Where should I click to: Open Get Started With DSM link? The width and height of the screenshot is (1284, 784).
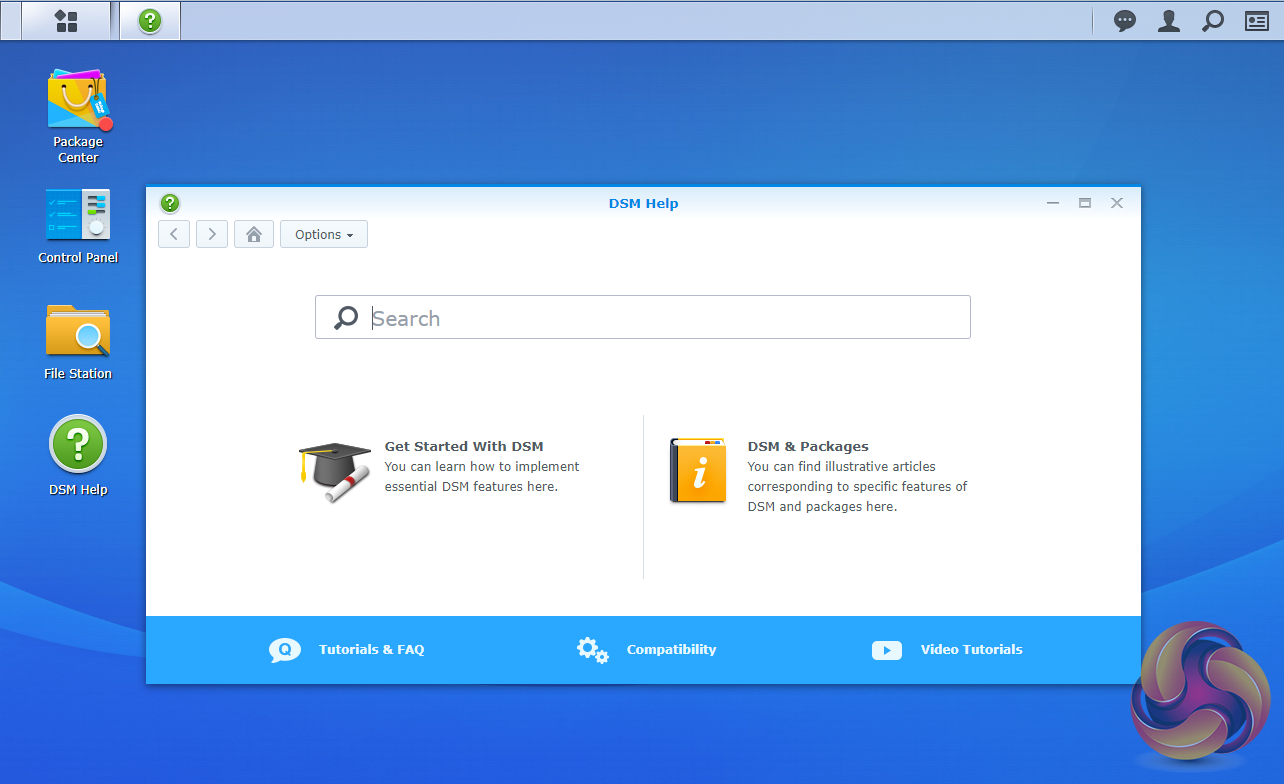[464, 446]
